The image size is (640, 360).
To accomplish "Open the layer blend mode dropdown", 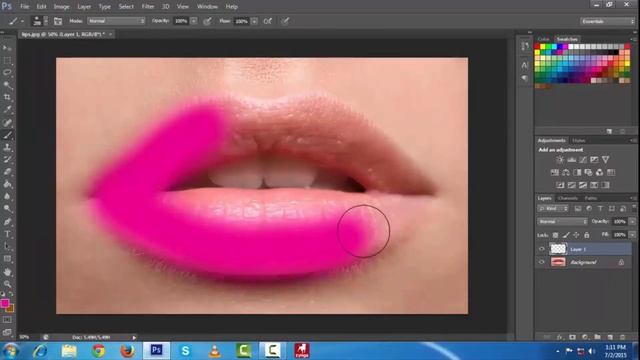I will click(562, 221).
